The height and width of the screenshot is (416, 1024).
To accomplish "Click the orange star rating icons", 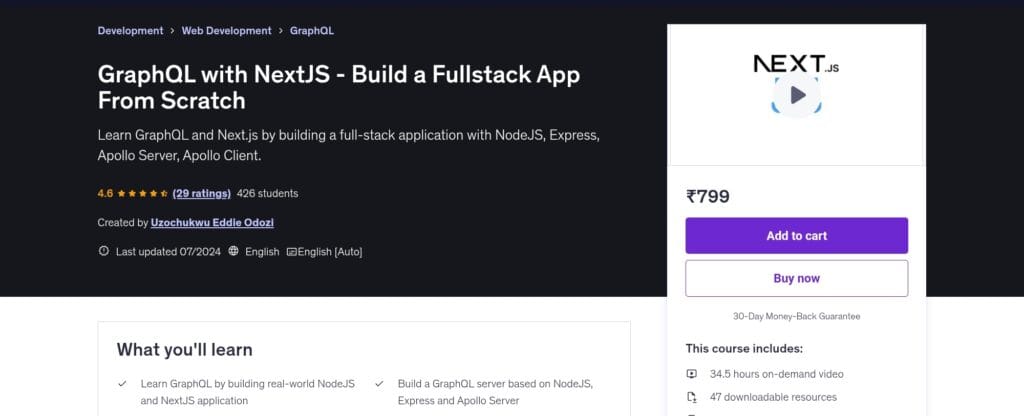I will (x=142, y=193).
